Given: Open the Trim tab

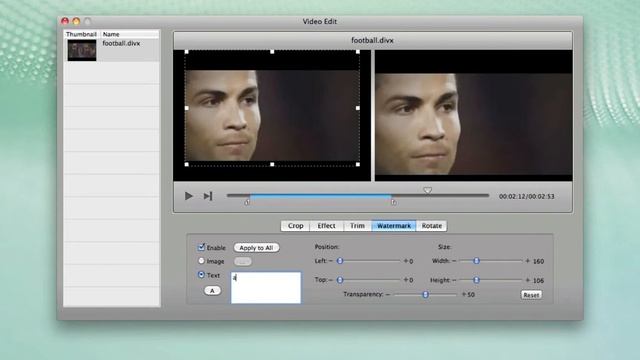Looking at the screenshot, I should [x=357, y=226].
